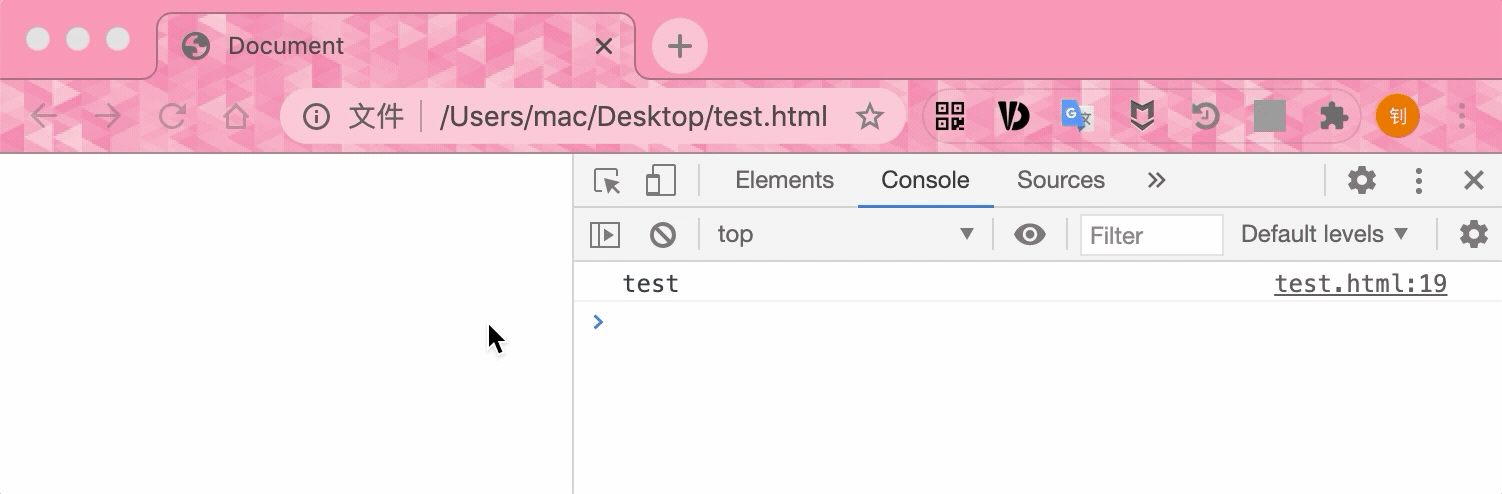Toggle the device toolbar
Image resolution: width=1502 pixels, height=494 pixels.
660,181
